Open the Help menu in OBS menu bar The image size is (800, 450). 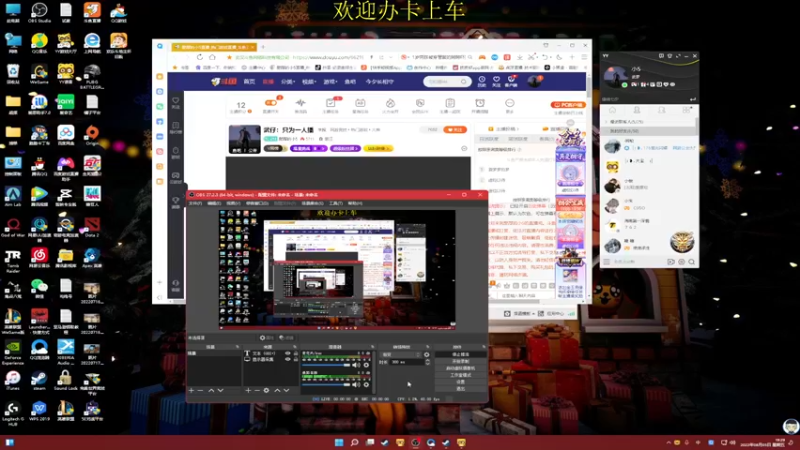click(x=355, y=203)
